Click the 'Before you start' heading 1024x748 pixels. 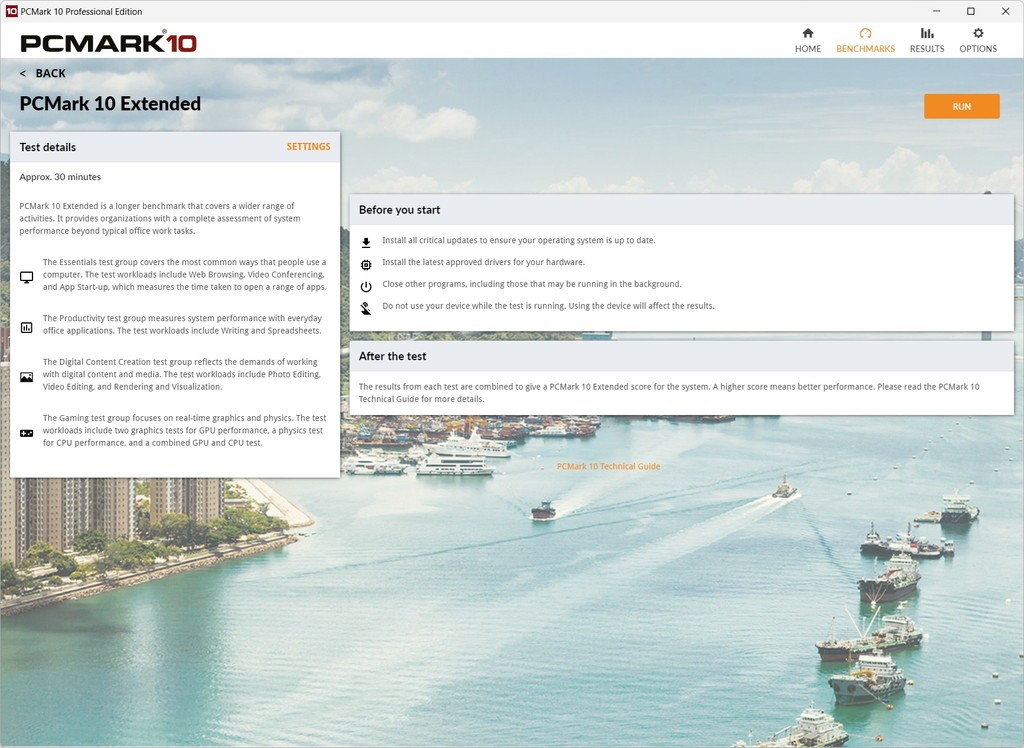(399, 210)
